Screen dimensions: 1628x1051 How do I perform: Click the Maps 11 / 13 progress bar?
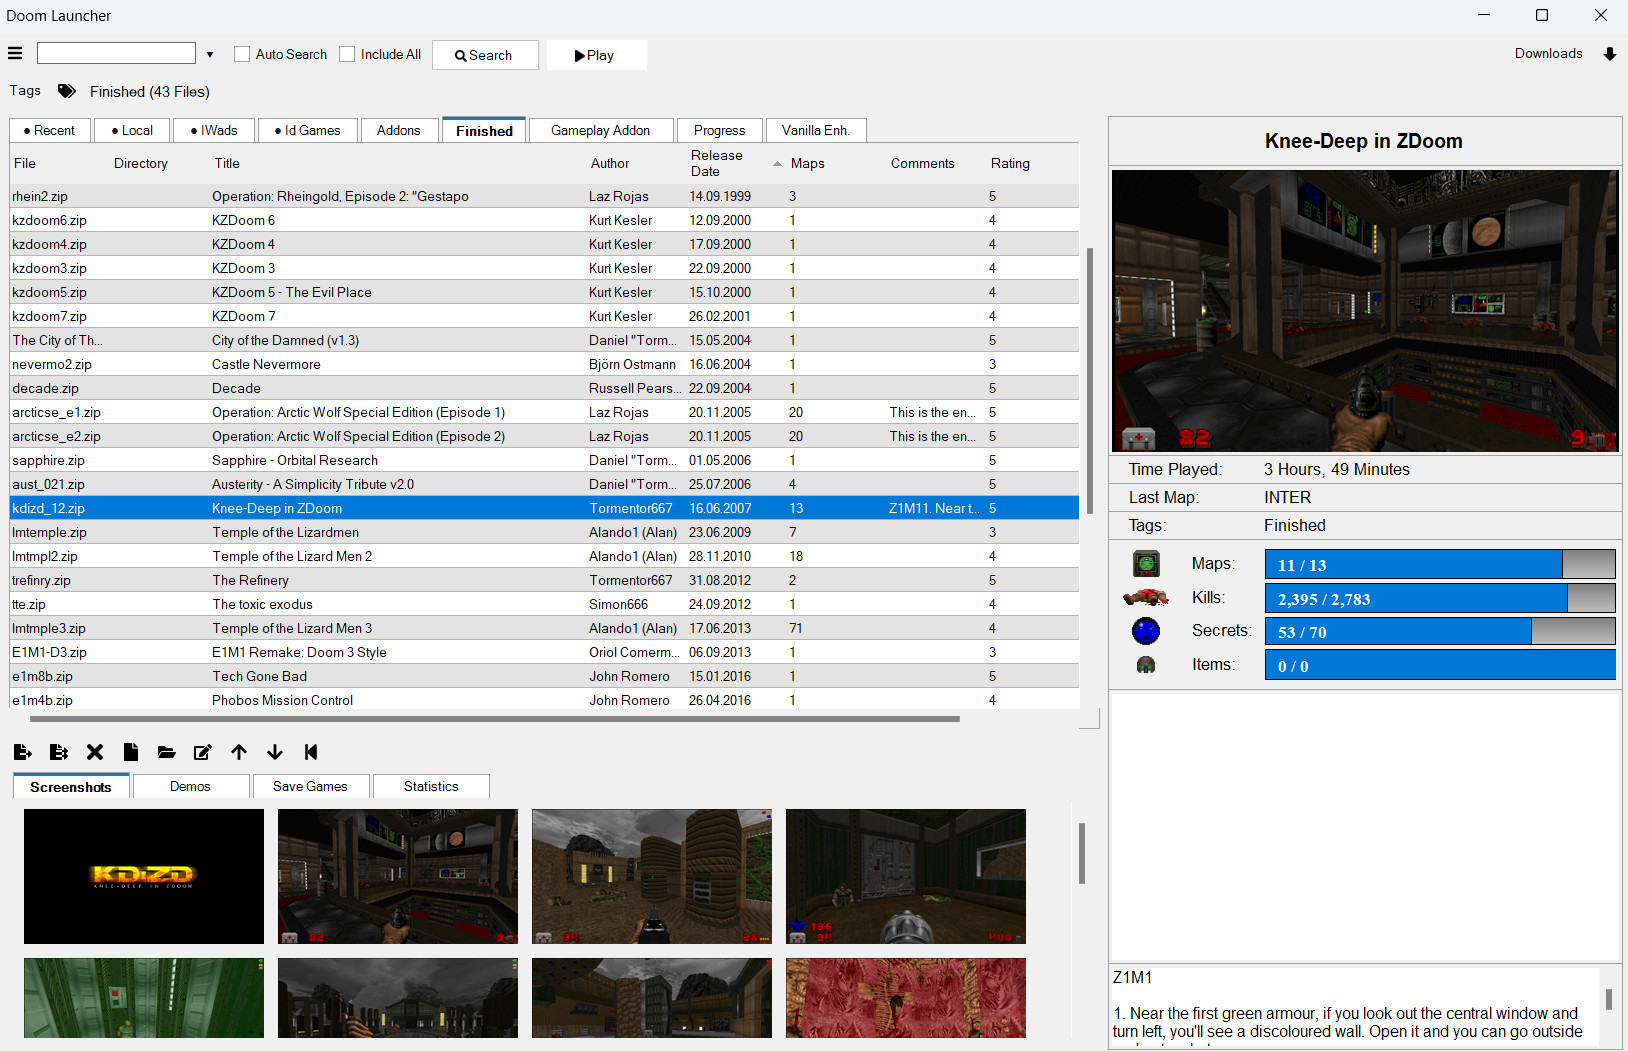click(1439, 564)
